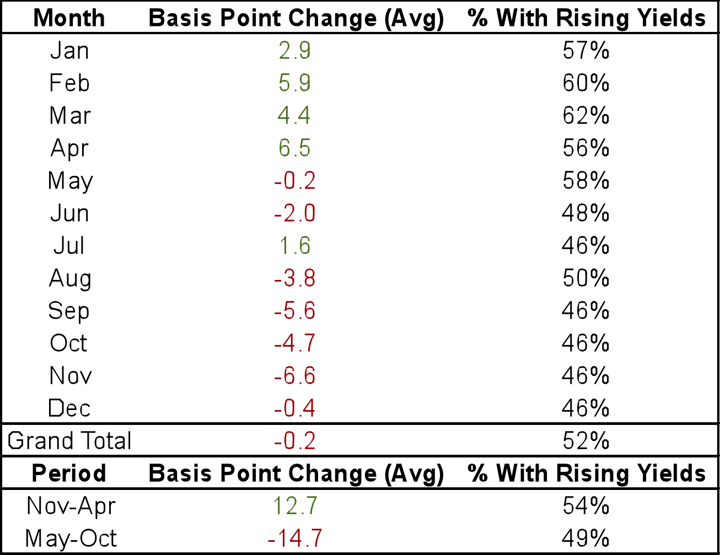
Task: Click the Oct row label
Action: point(68,343)
